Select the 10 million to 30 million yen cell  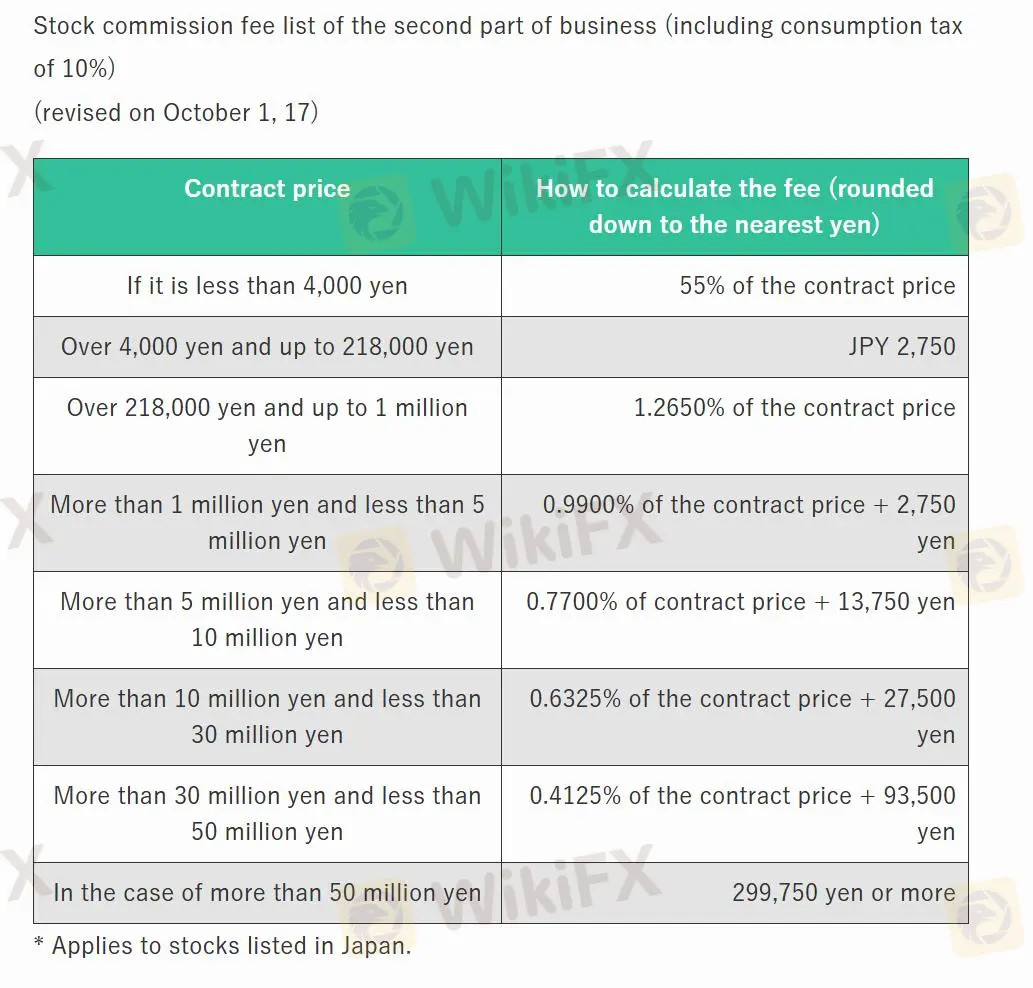point(267,717)
